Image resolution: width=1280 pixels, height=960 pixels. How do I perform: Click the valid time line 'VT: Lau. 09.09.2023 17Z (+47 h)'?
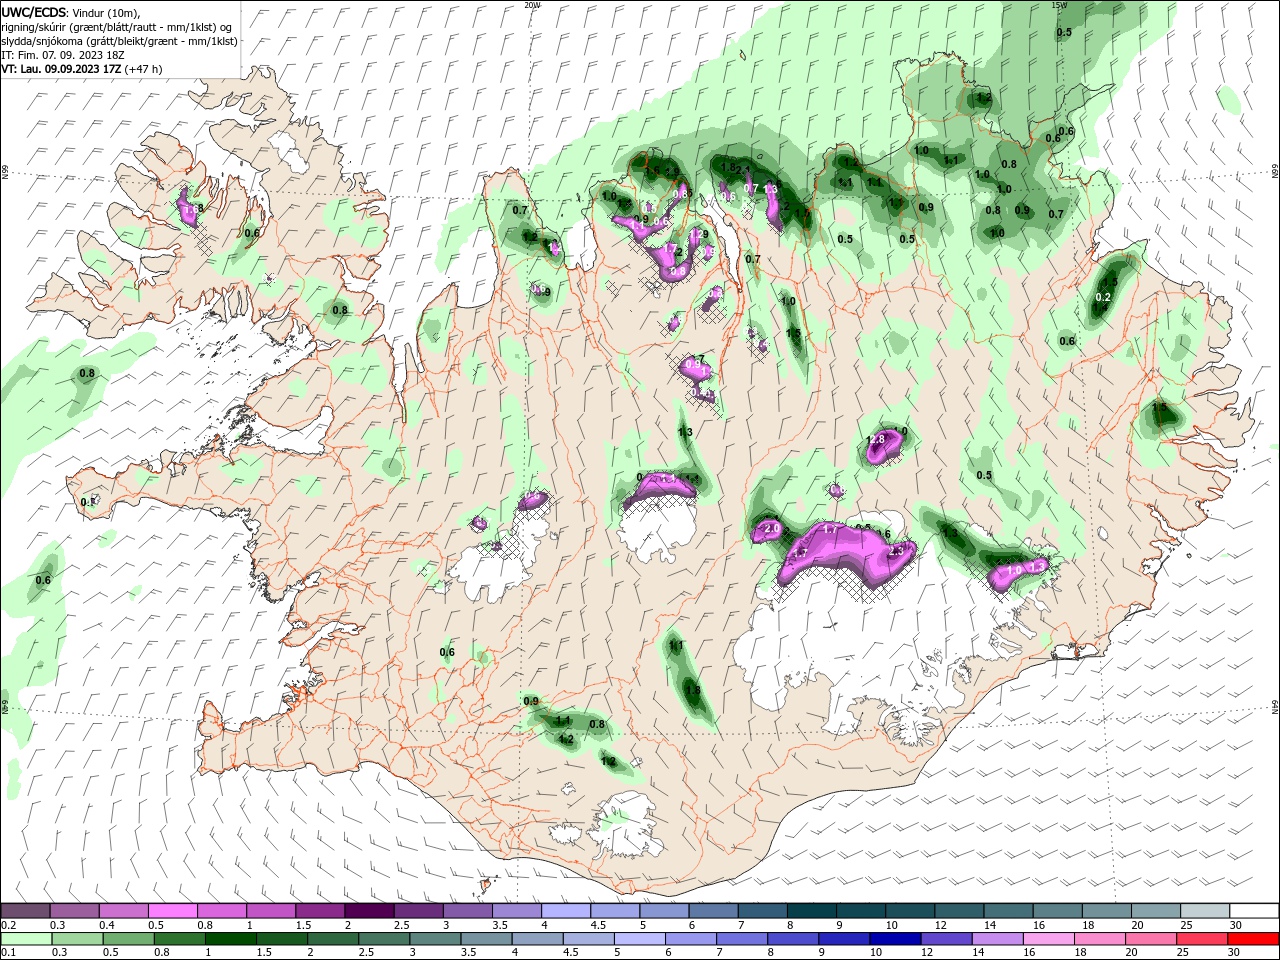point(82,69)
